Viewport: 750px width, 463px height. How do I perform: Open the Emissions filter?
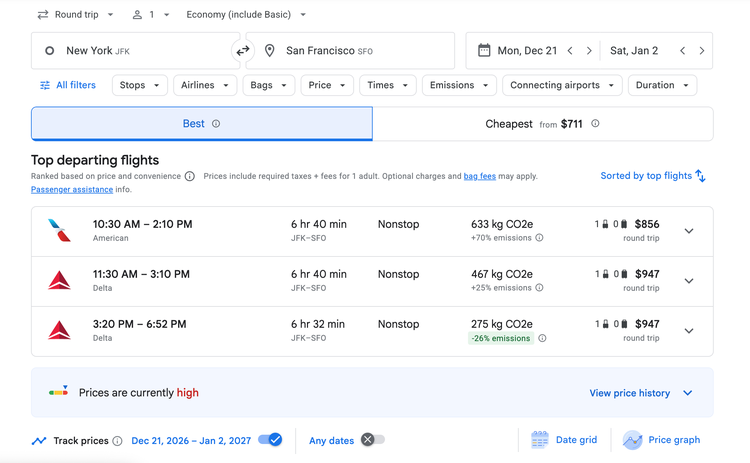(x=459, y=85)
